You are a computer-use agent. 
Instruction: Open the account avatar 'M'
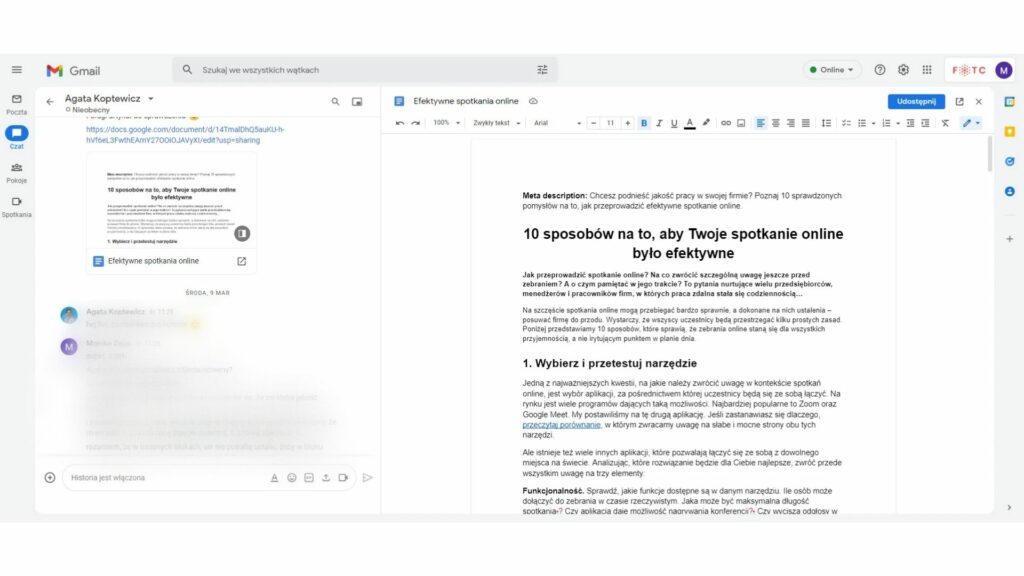coord(1004,70)
